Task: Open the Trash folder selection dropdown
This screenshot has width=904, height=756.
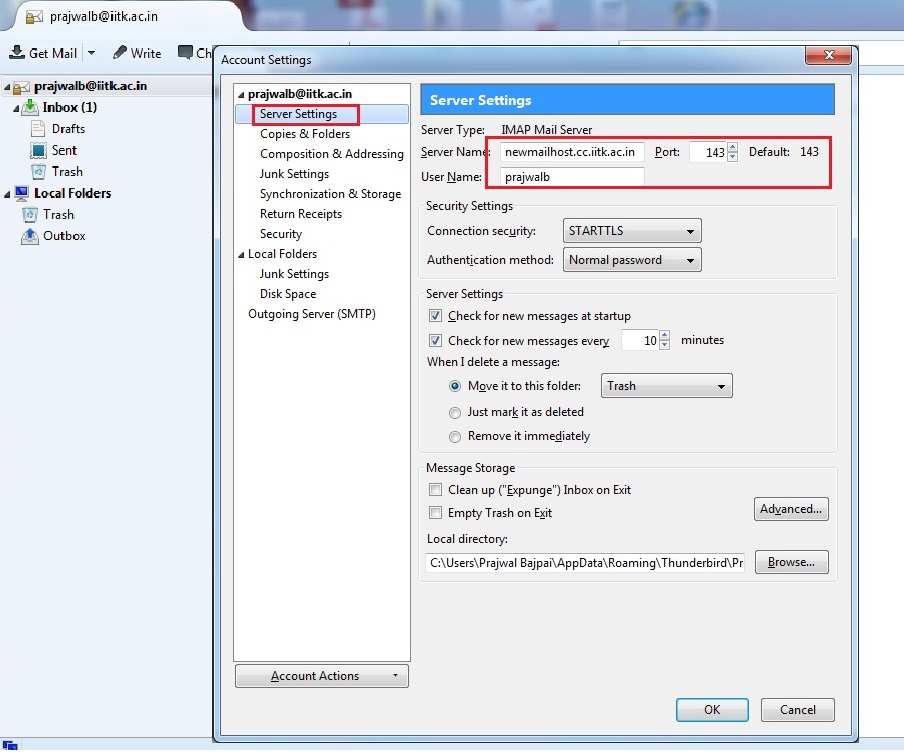Action: coord(666,386)
